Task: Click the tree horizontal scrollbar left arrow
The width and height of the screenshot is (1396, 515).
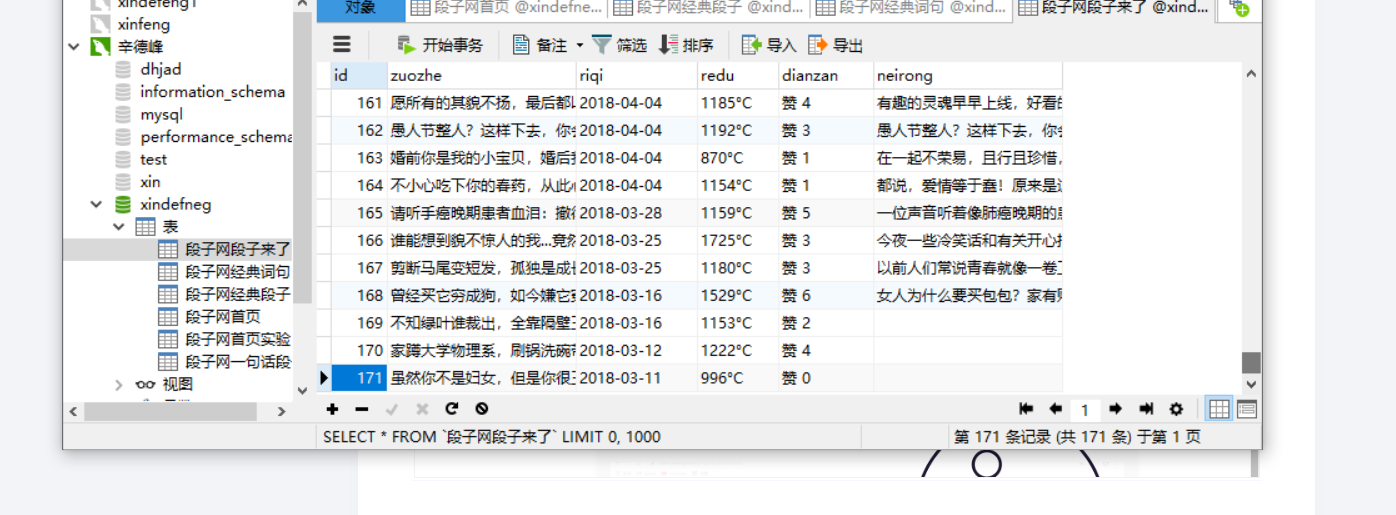Action: (x=72, y=411)
